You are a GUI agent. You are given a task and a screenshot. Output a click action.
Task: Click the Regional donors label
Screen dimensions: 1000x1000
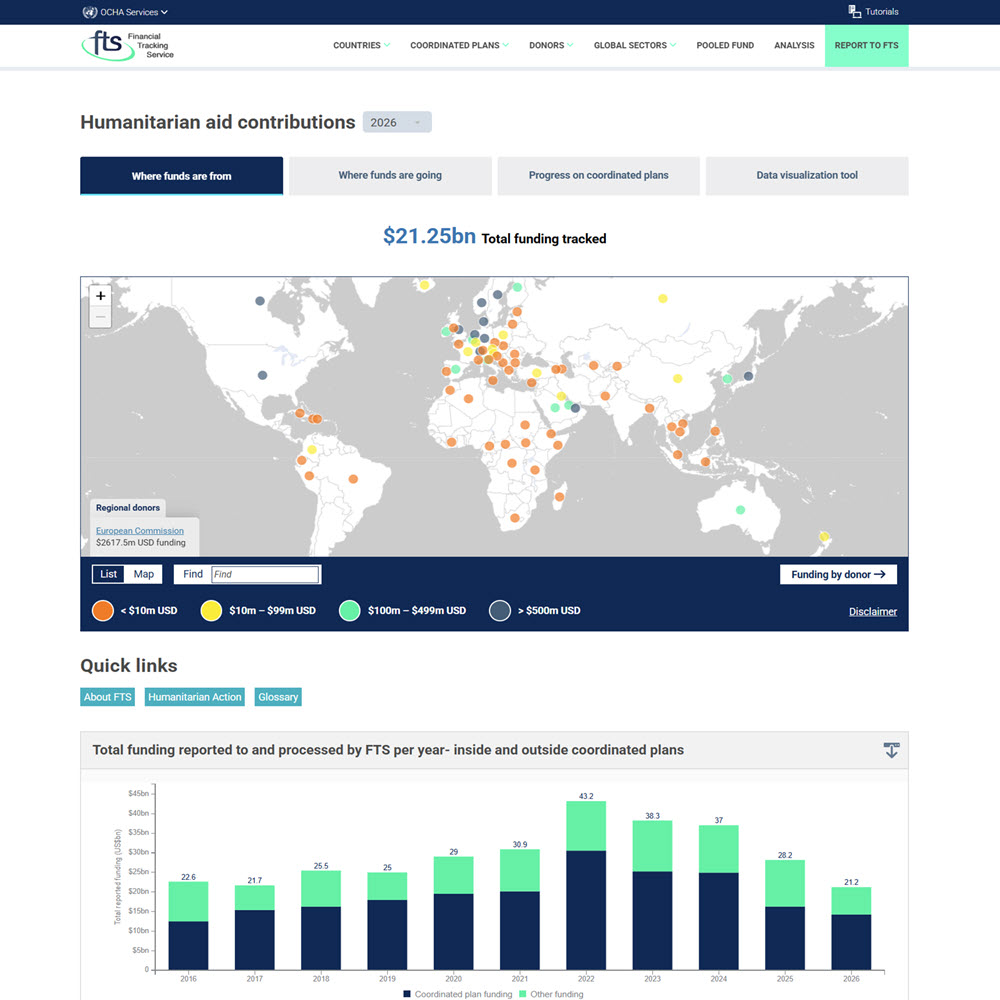tap(128, 508)
